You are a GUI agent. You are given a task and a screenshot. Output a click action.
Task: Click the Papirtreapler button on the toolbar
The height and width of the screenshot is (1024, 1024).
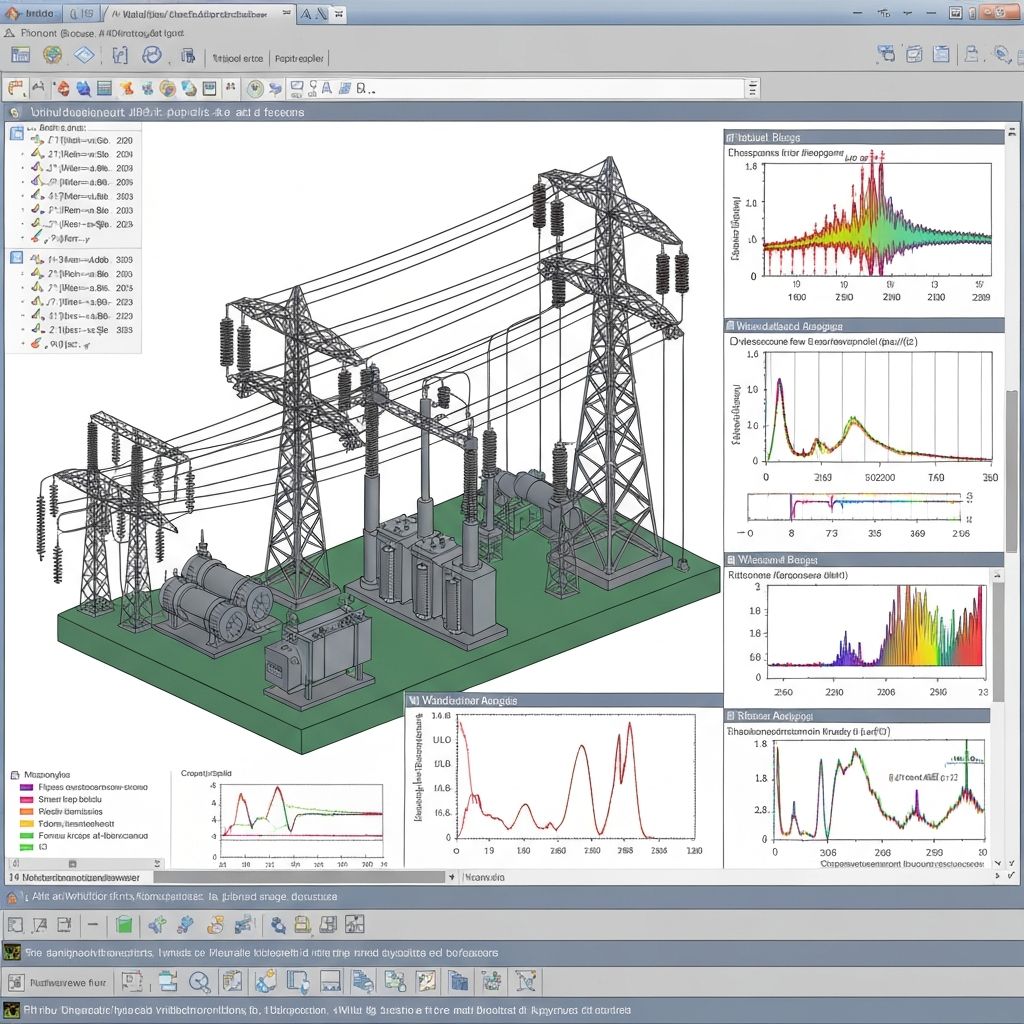(298, 58)
